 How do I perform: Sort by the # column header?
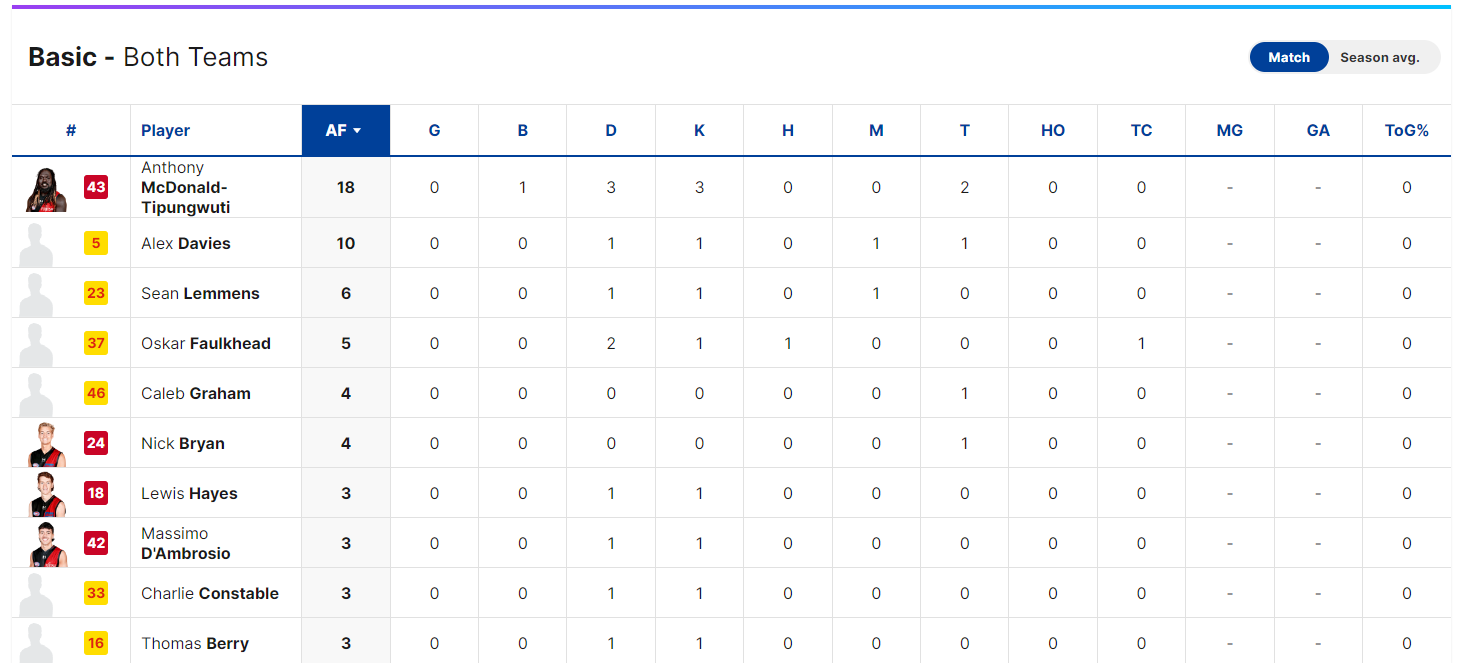71,130
